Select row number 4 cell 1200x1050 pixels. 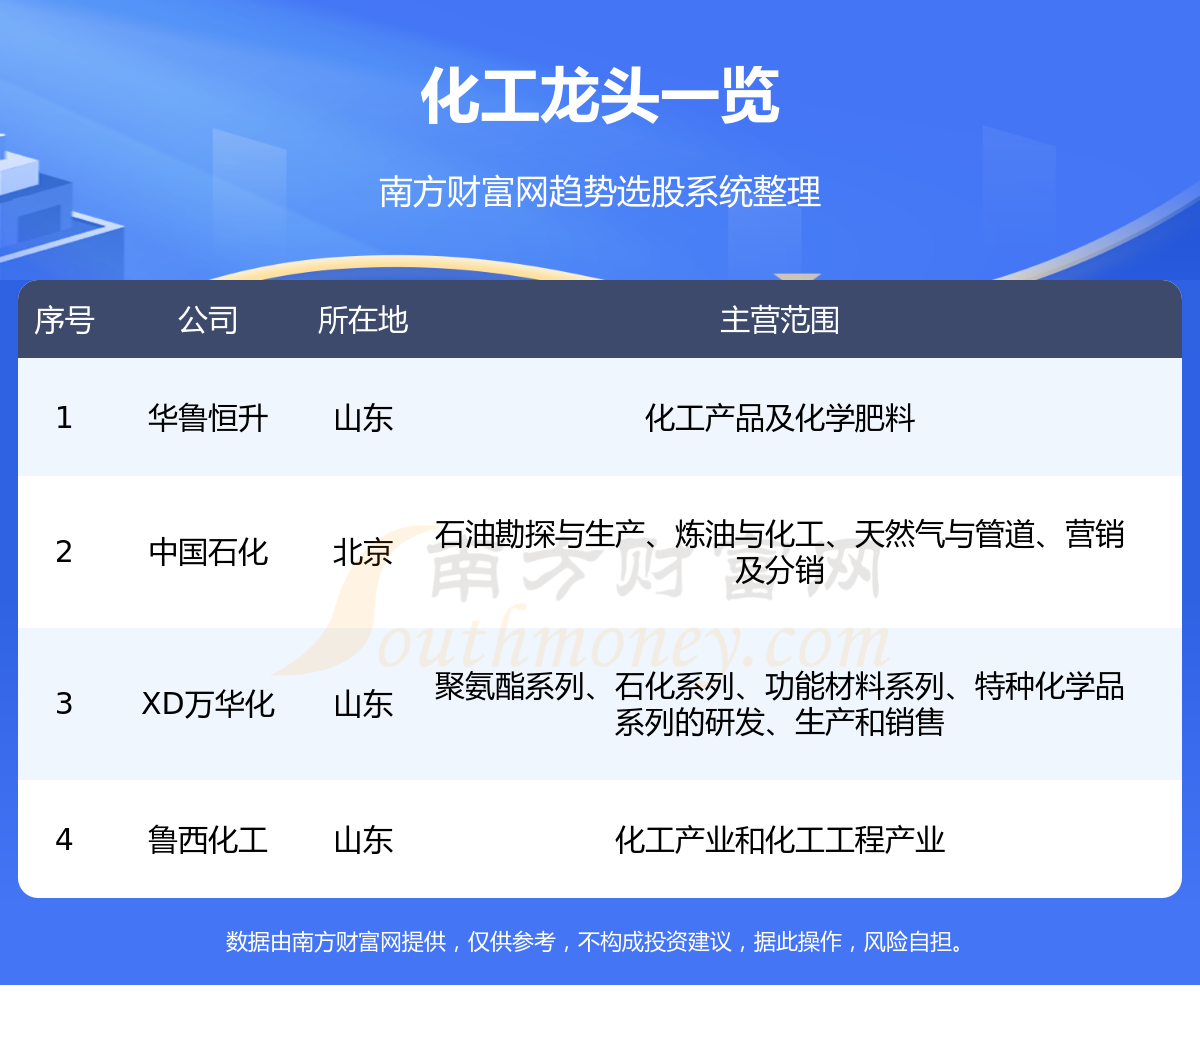pos(64,839)
